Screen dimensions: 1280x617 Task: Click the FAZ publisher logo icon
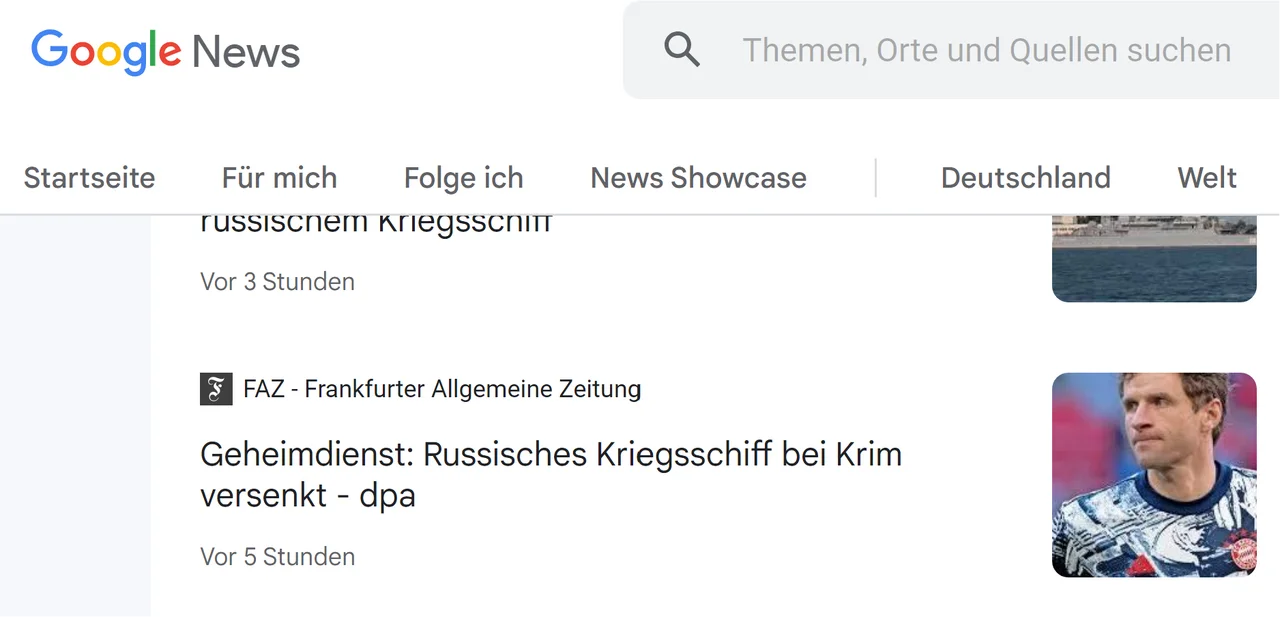[x=216, y=388]
